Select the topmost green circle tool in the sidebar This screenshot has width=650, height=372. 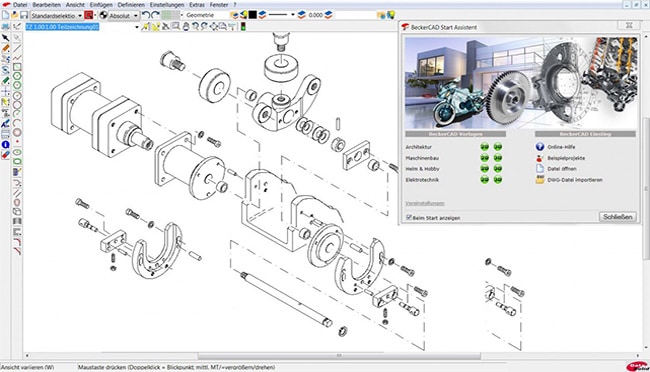(17, 76)
